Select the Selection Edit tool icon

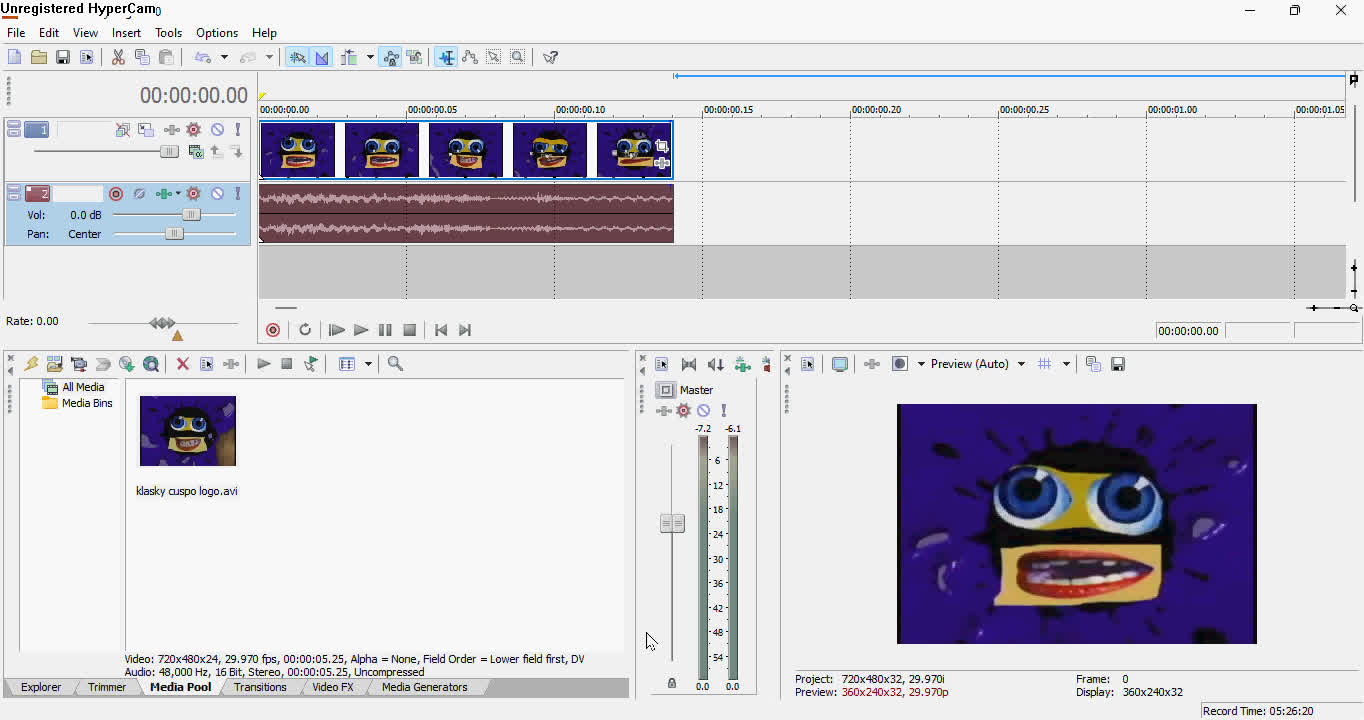point(494,57)
